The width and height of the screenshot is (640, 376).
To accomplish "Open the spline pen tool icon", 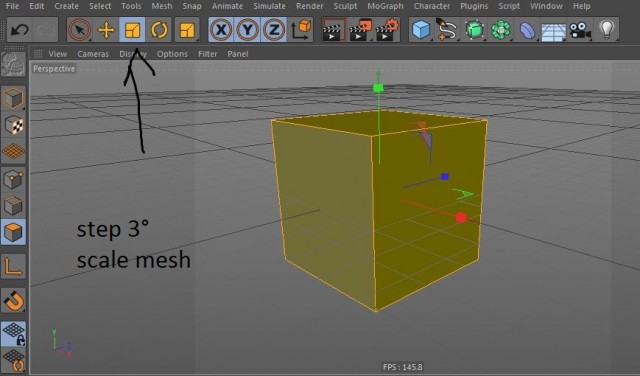I will (447, 30).
